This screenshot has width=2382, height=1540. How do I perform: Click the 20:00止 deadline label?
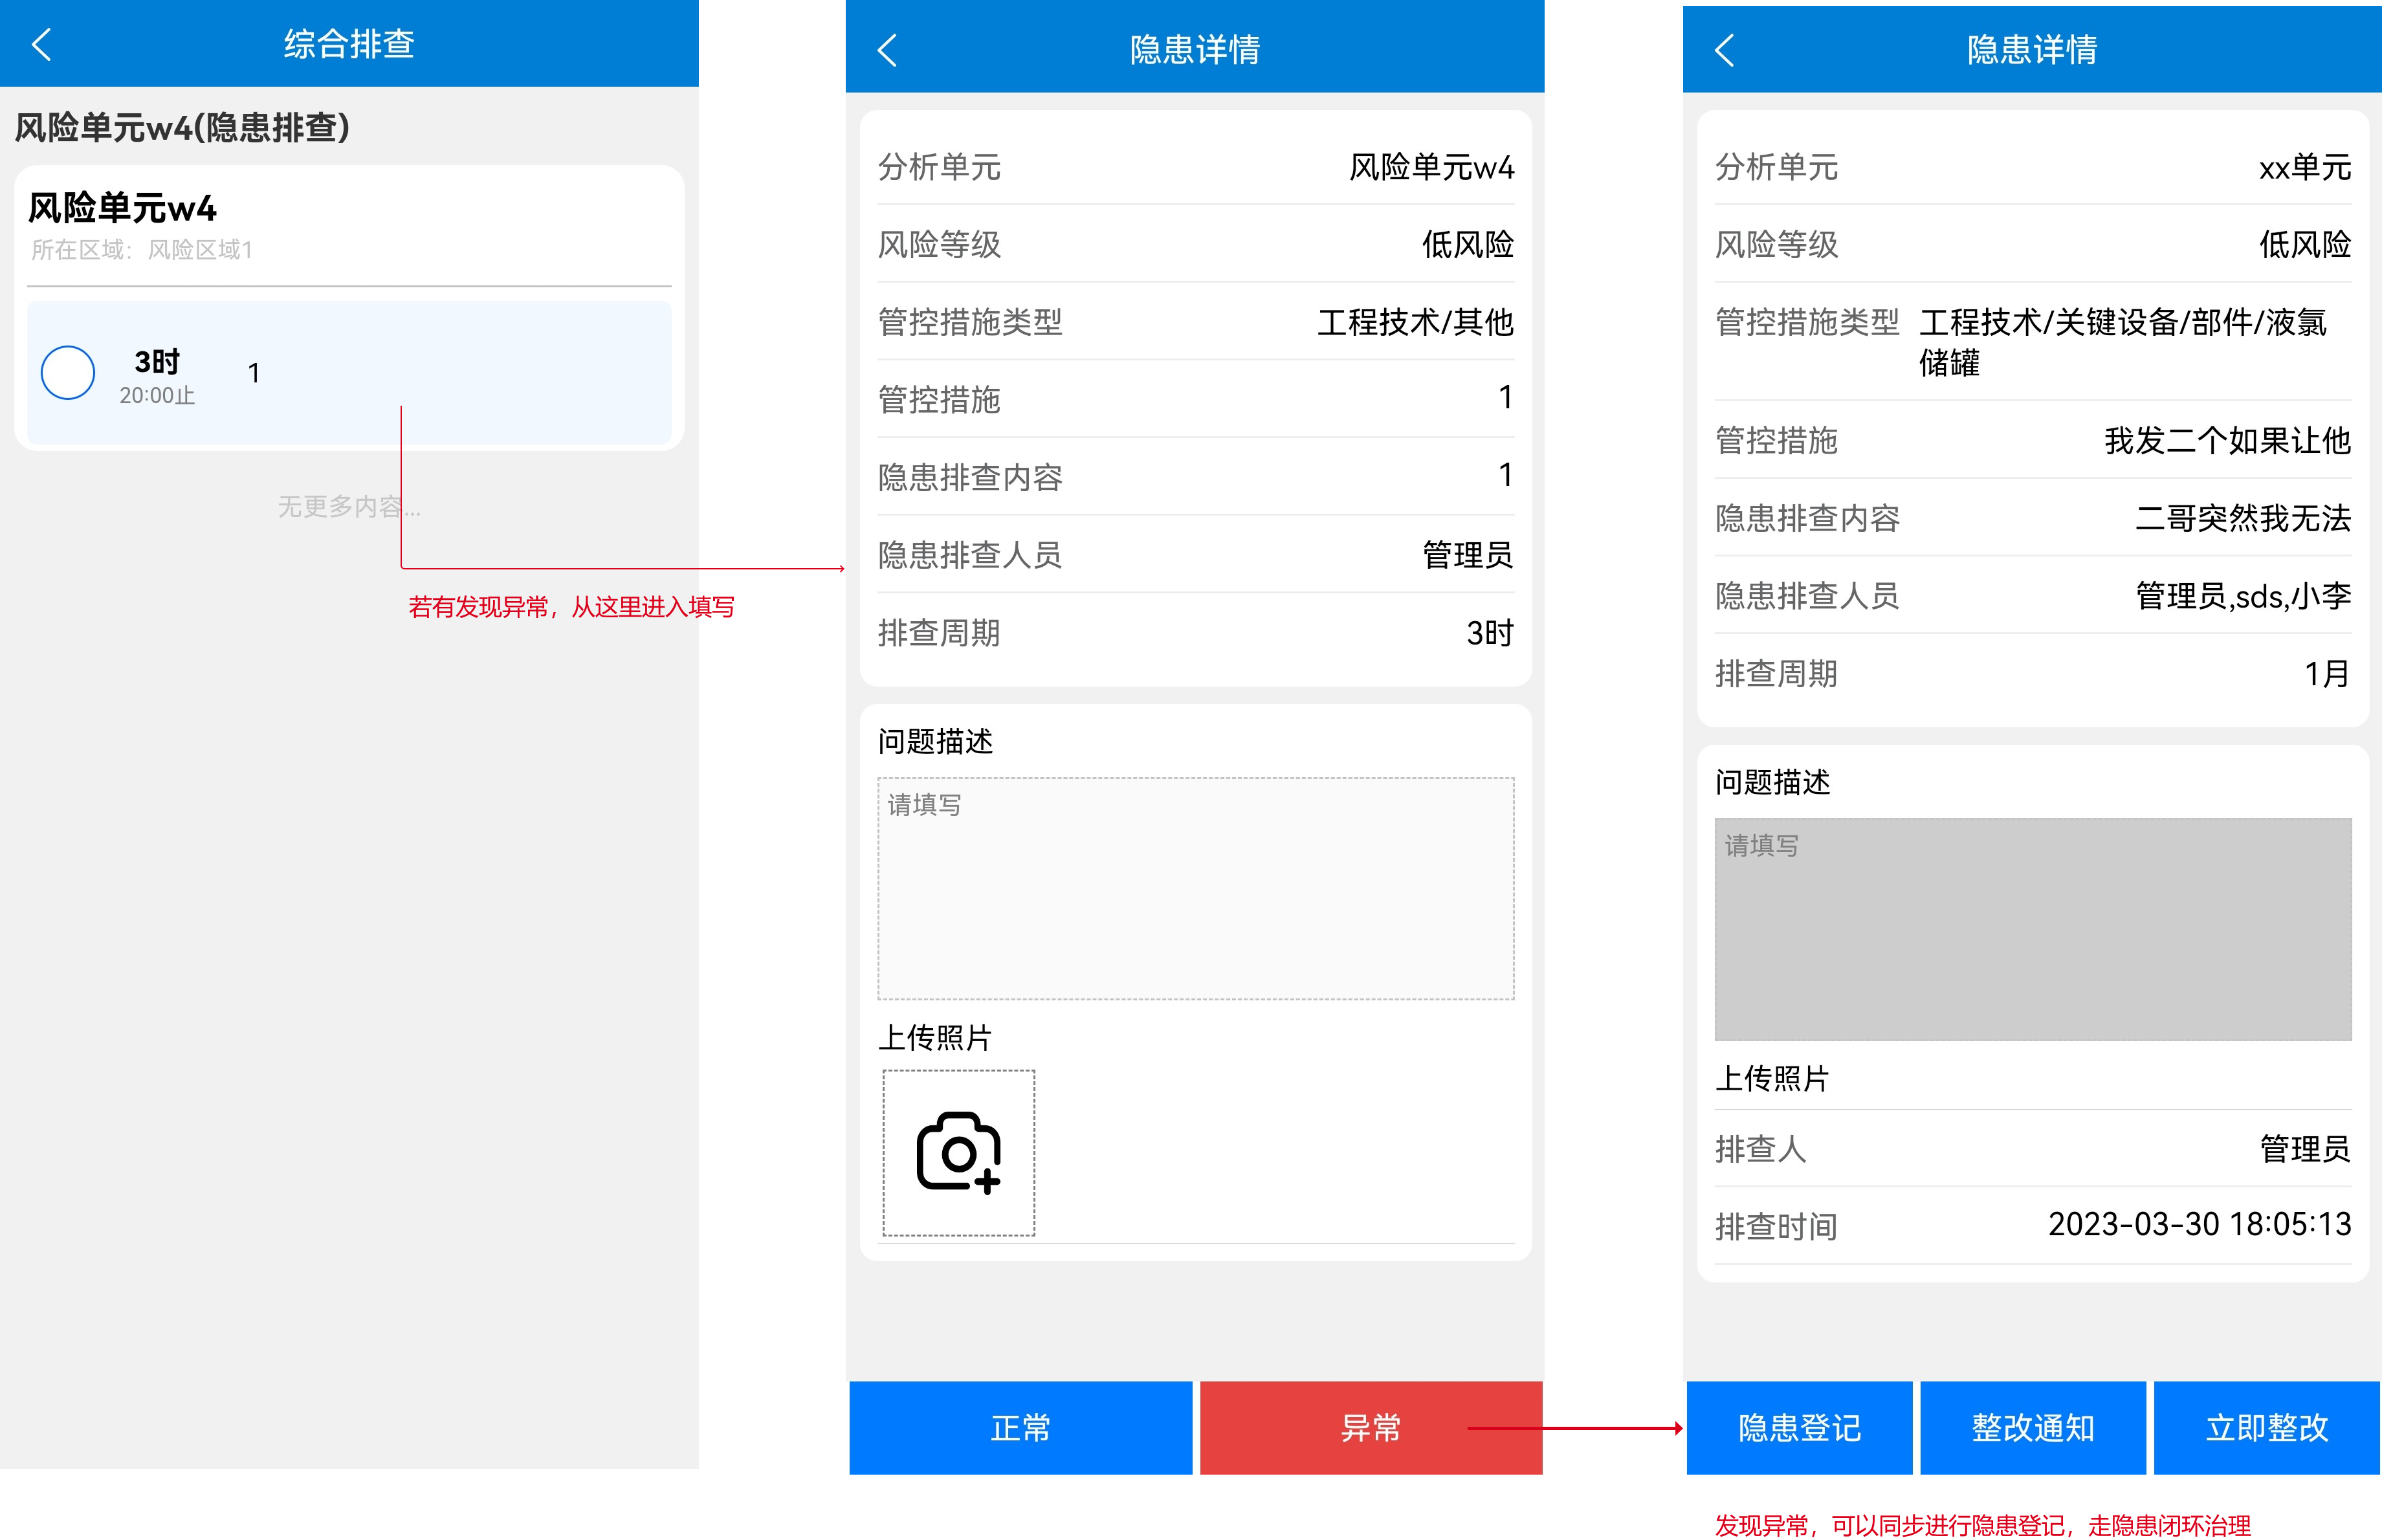[x=157, y=396]
